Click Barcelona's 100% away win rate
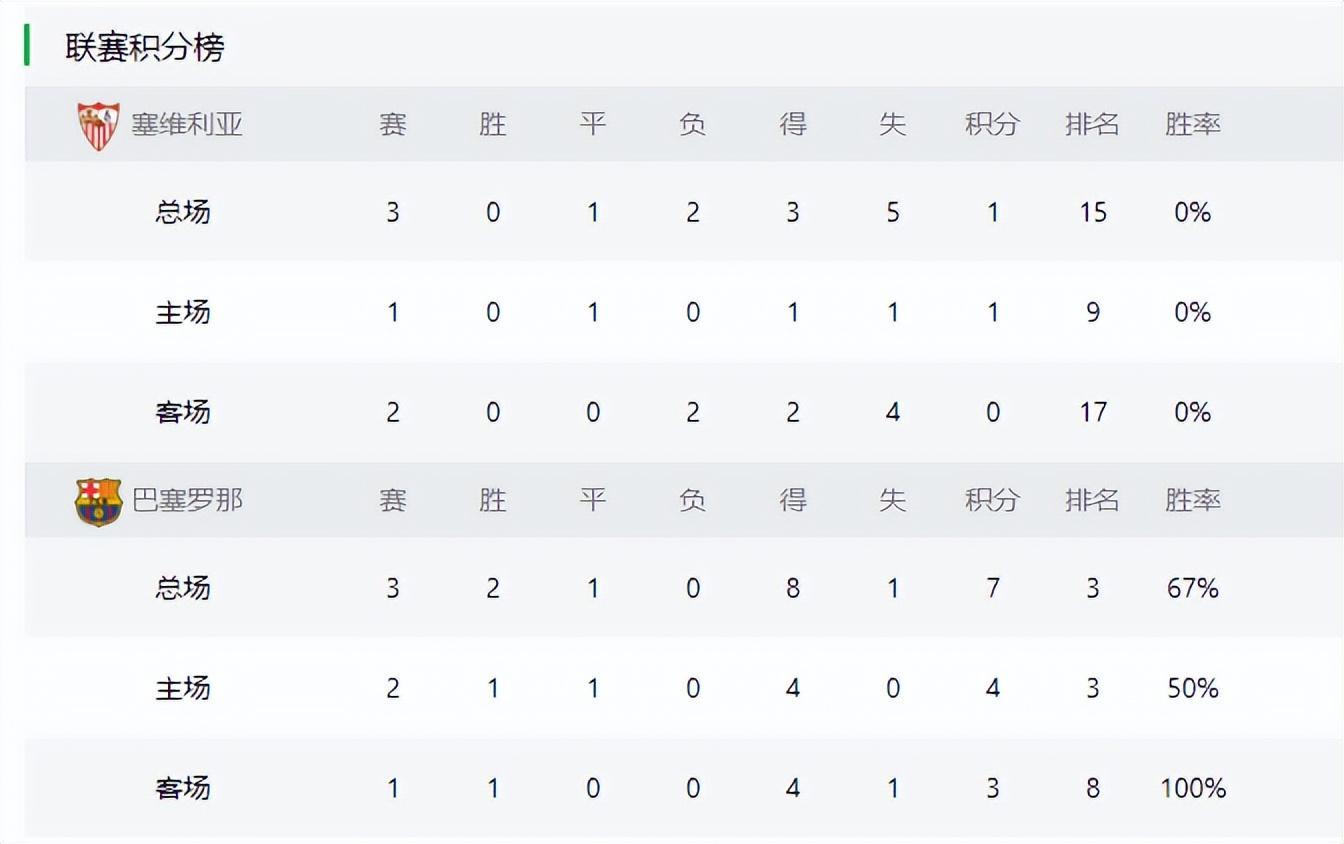Screen dimensions: 1344x844 1193,788
